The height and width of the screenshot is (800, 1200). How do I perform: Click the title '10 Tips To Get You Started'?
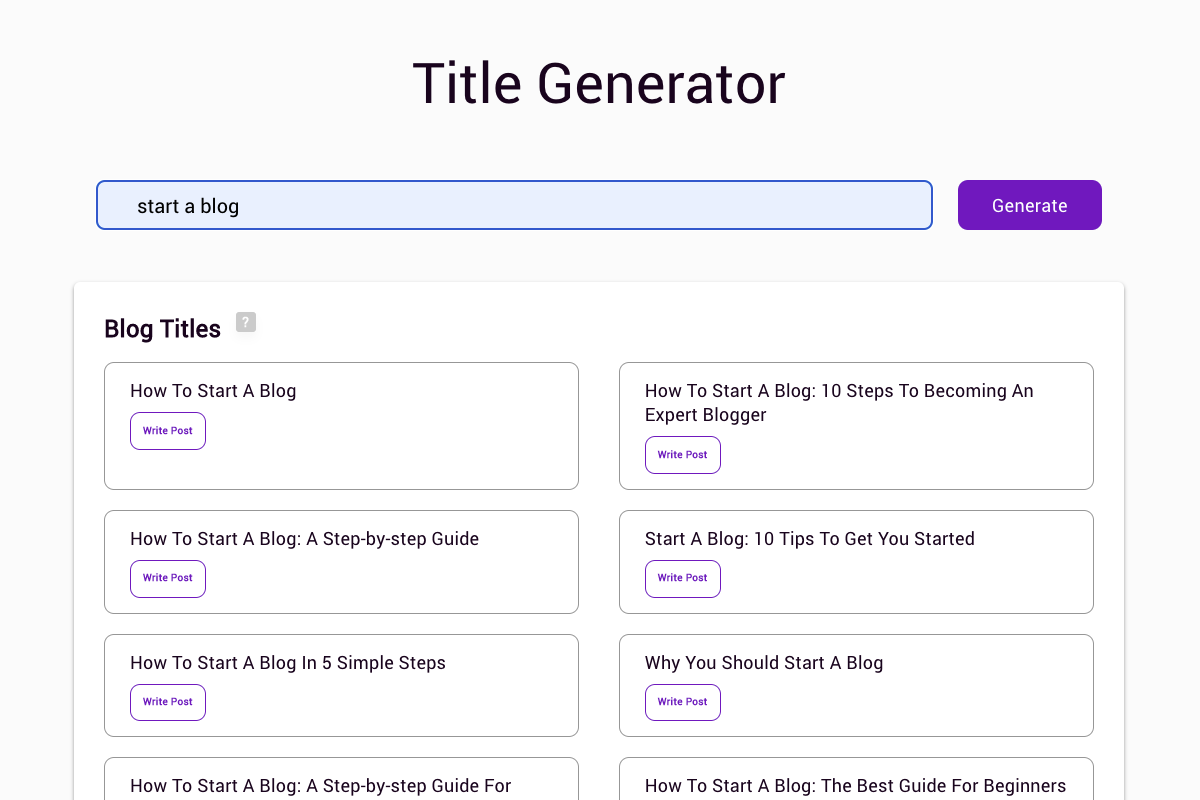pyautogui.click(x=809, y=539)
